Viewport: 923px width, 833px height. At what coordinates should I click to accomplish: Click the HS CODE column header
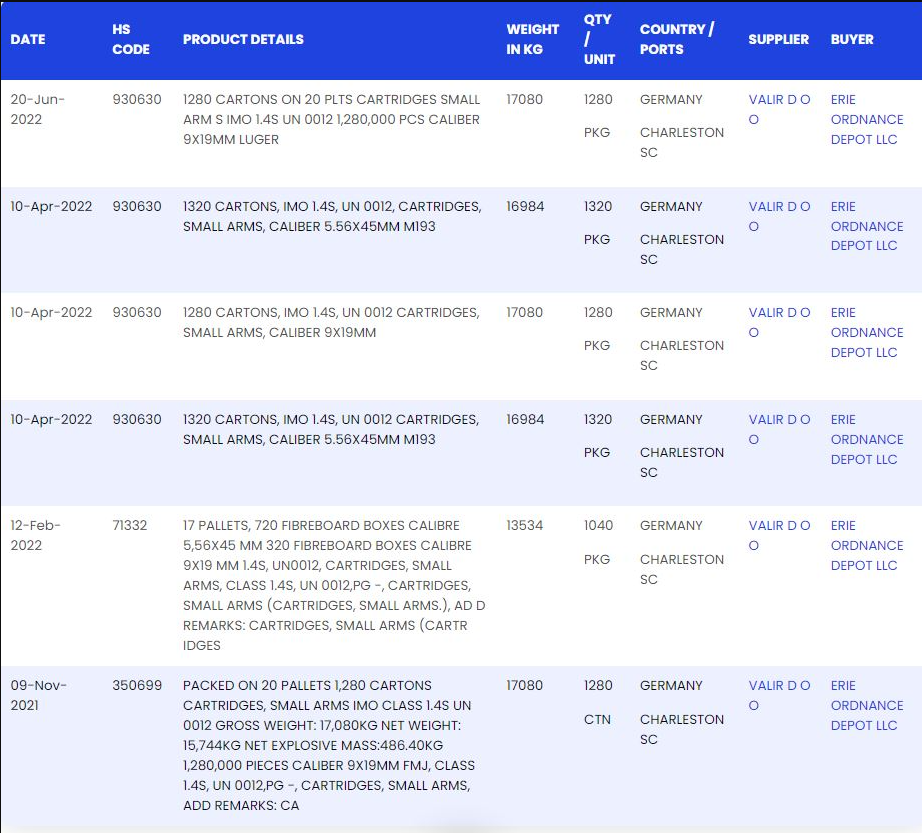coord(131,39)
